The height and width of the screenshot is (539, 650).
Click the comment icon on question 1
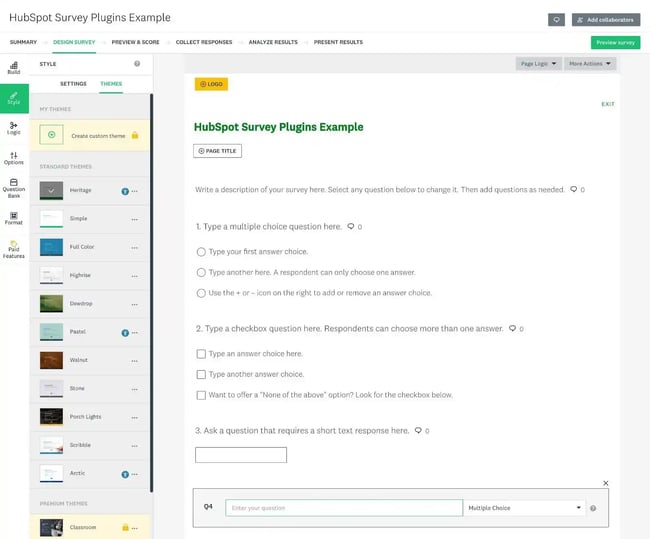coord(351,226)
